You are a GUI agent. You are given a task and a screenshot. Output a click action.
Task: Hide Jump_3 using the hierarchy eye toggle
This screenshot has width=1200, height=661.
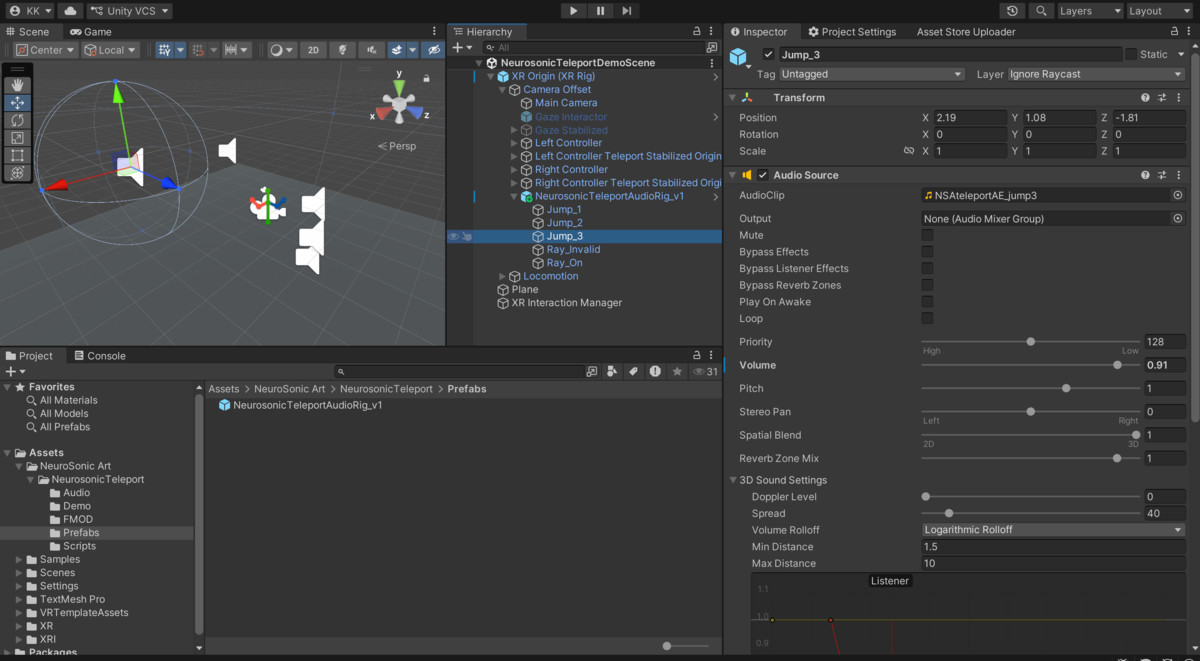click(x=454, y=235)
